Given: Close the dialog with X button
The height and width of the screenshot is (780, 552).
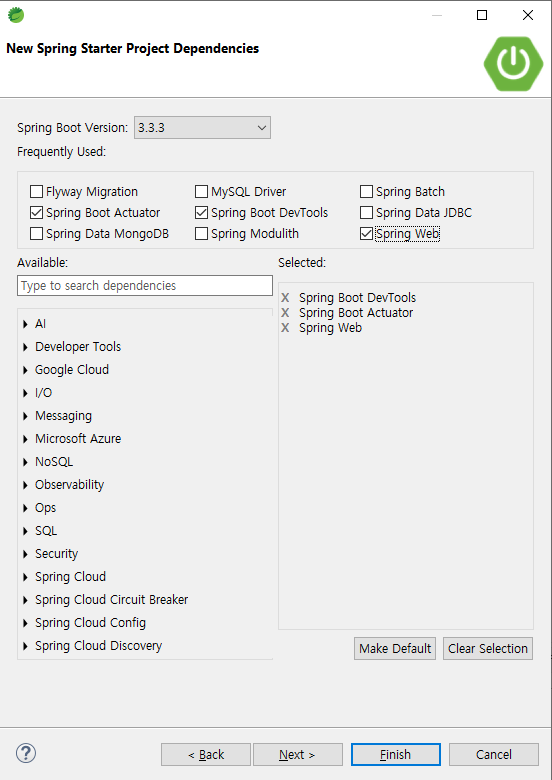Looking at the screenshot, I should coord(528,15).
